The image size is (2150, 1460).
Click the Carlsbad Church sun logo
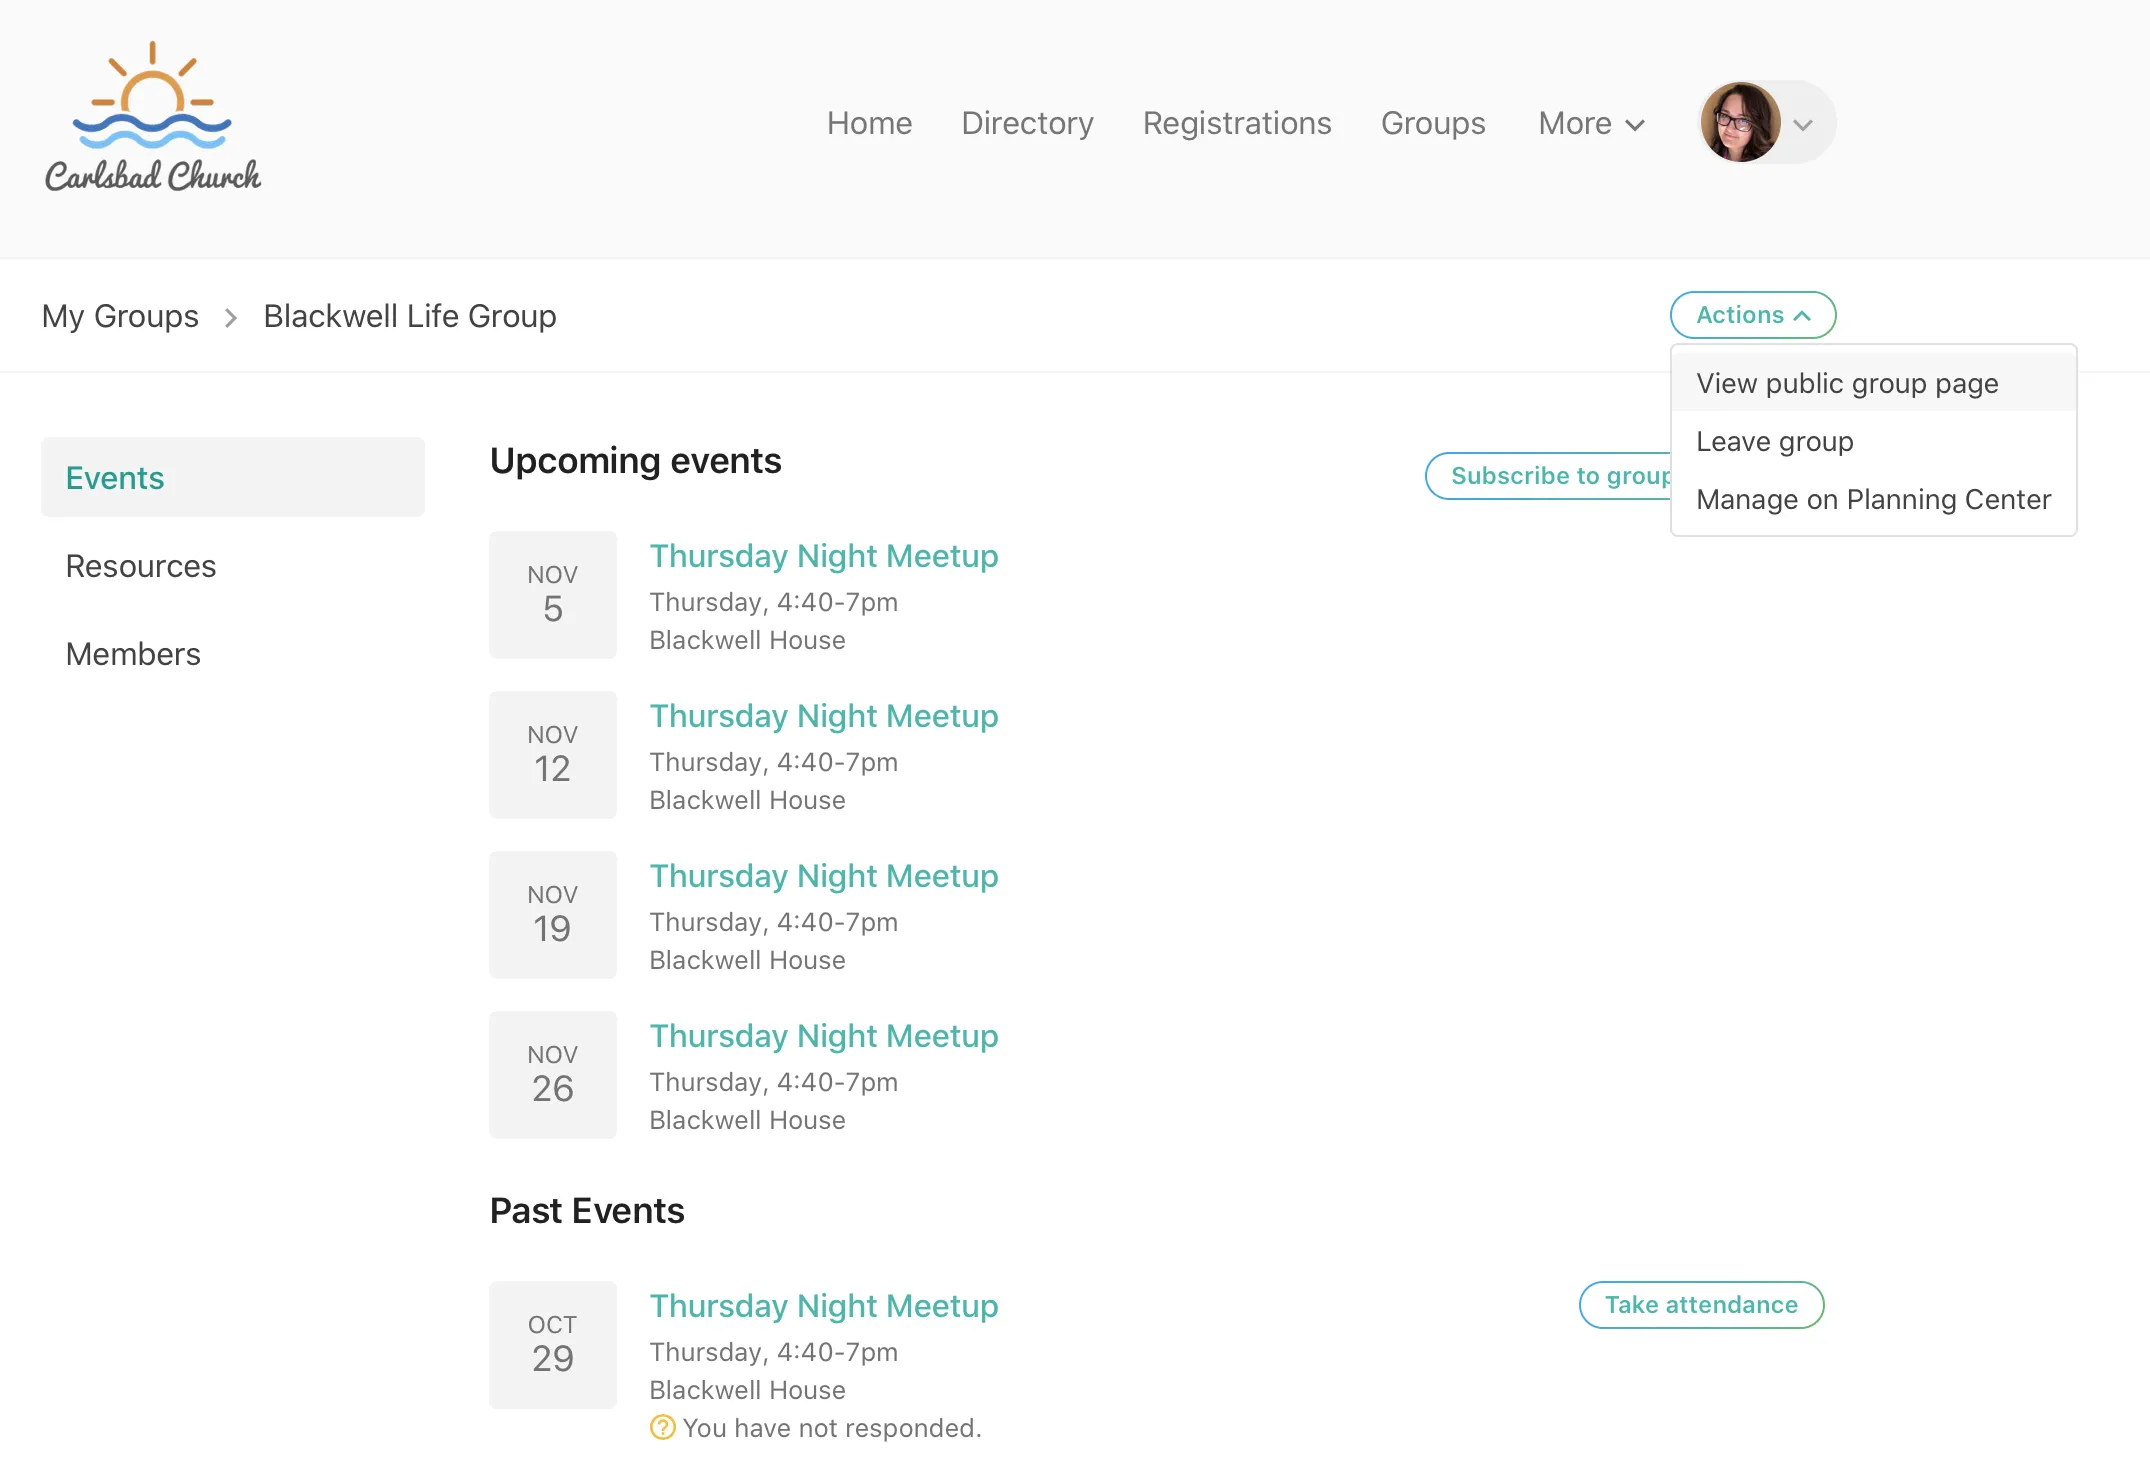[x=152, y=117]
